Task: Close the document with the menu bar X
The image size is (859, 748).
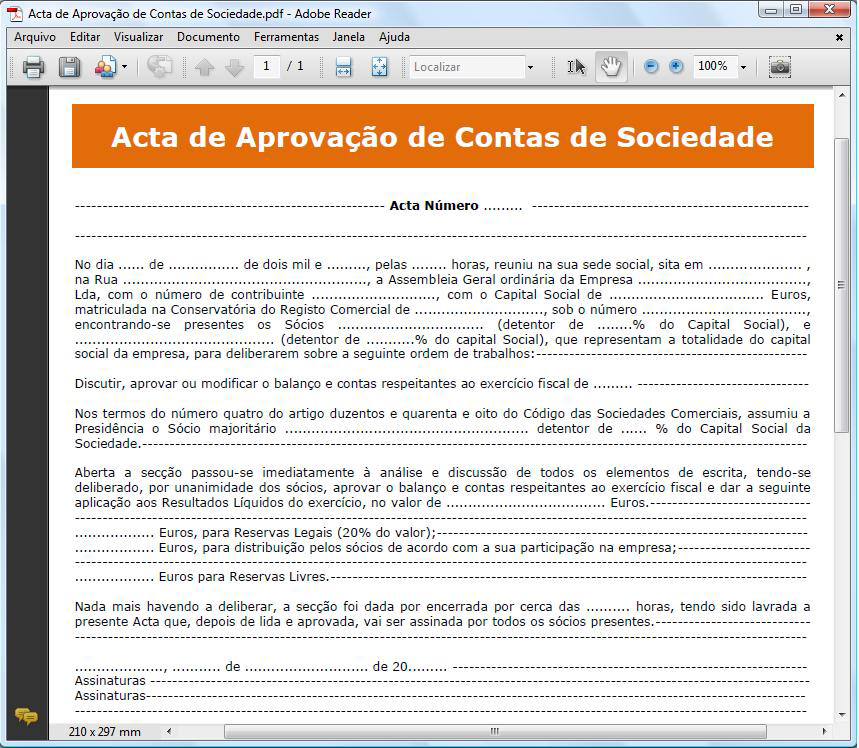Action: pyautogui.click(x=839, y=37)
